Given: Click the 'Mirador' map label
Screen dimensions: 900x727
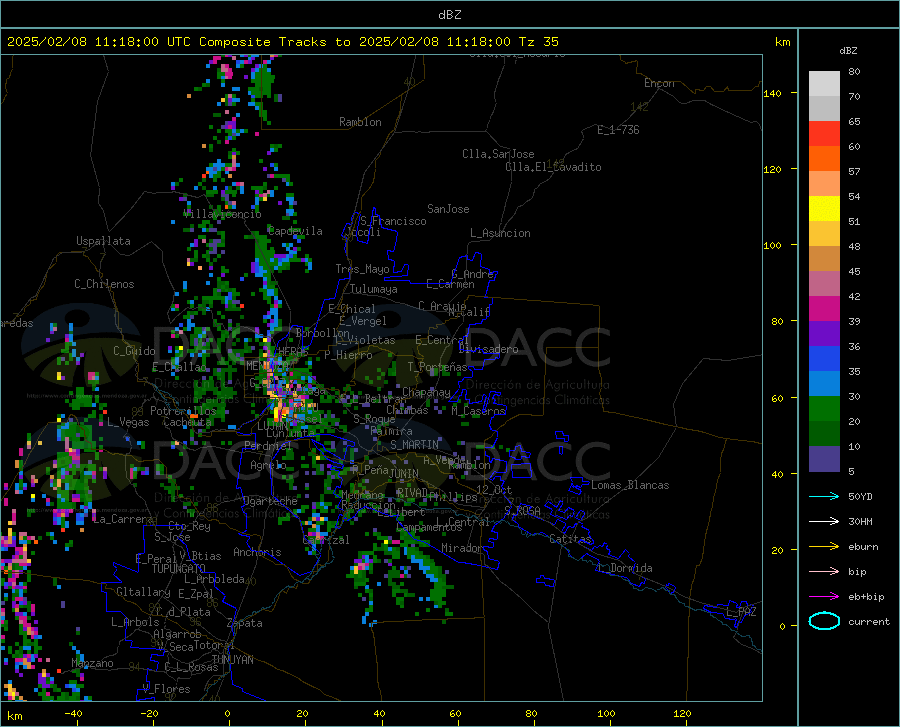Looking at the screenshot, I should pyautogui.click(x=462, y=548).
